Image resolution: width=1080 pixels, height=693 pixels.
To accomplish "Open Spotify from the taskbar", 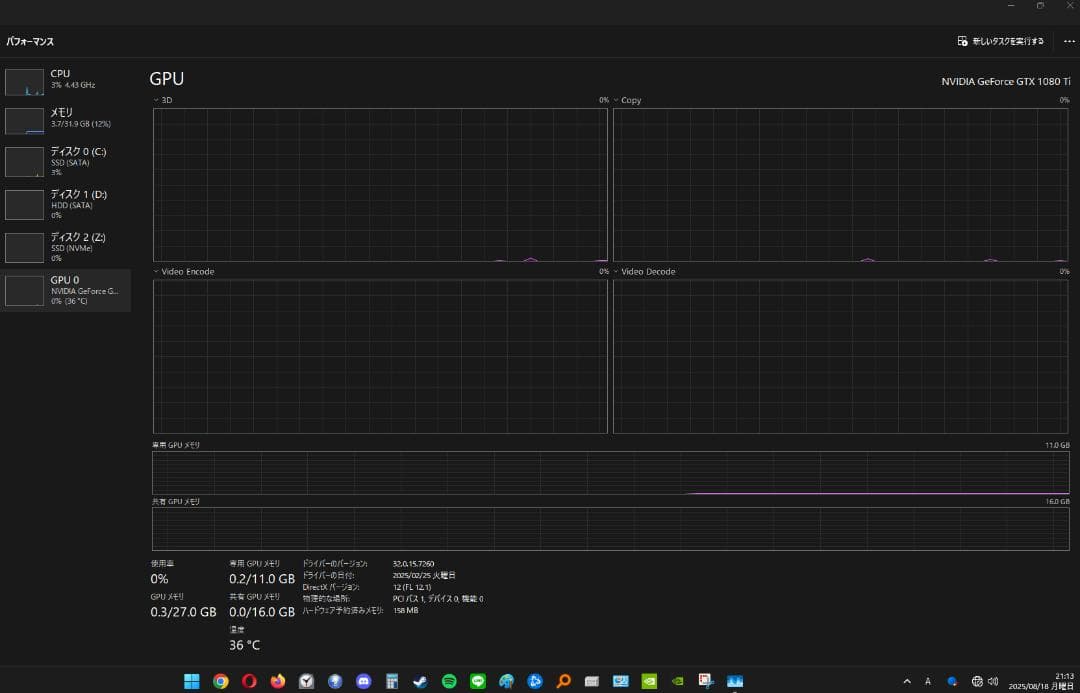I will pos(449,681).
